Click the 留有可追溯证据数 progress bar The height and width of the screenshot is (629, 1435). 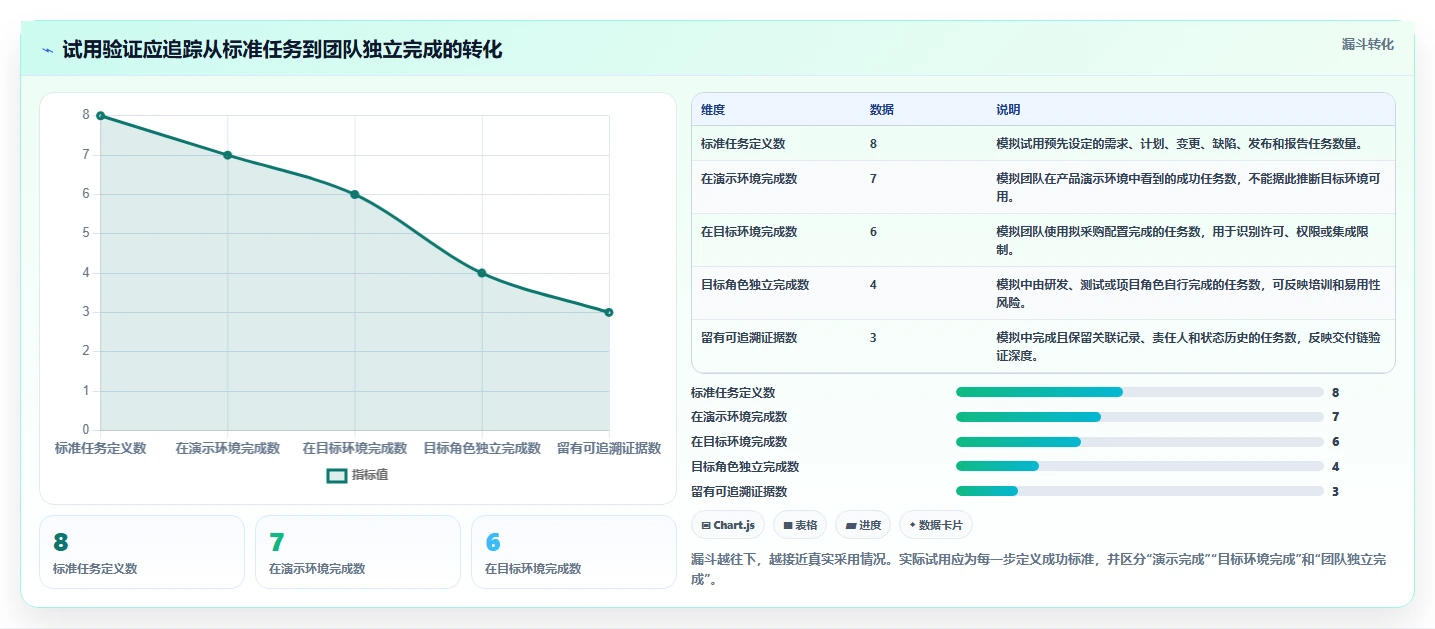coord(1140,491)
